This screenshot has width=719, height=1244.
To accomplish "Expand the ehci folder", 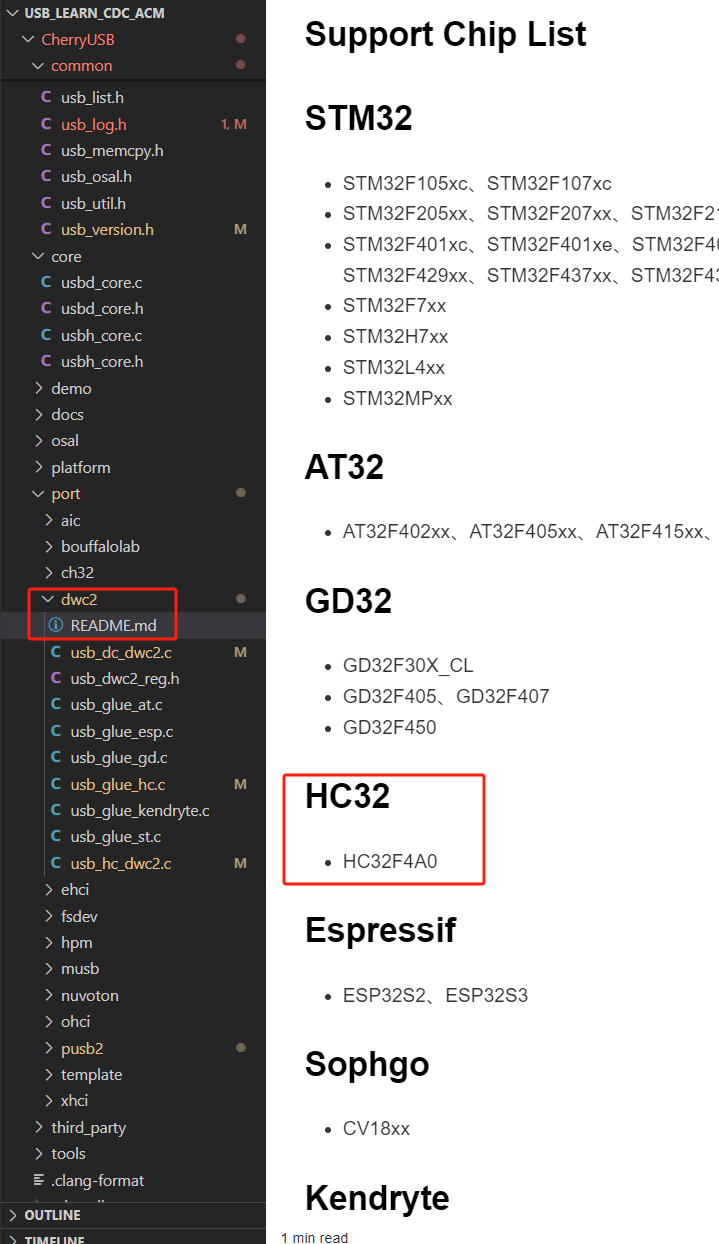I will click(x=49, y=890).
